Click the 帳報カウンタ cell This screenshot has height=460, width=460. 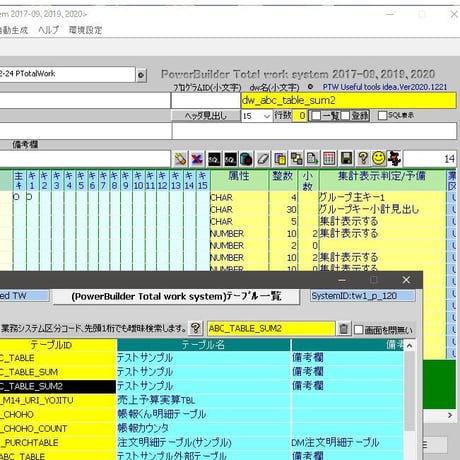203,429
